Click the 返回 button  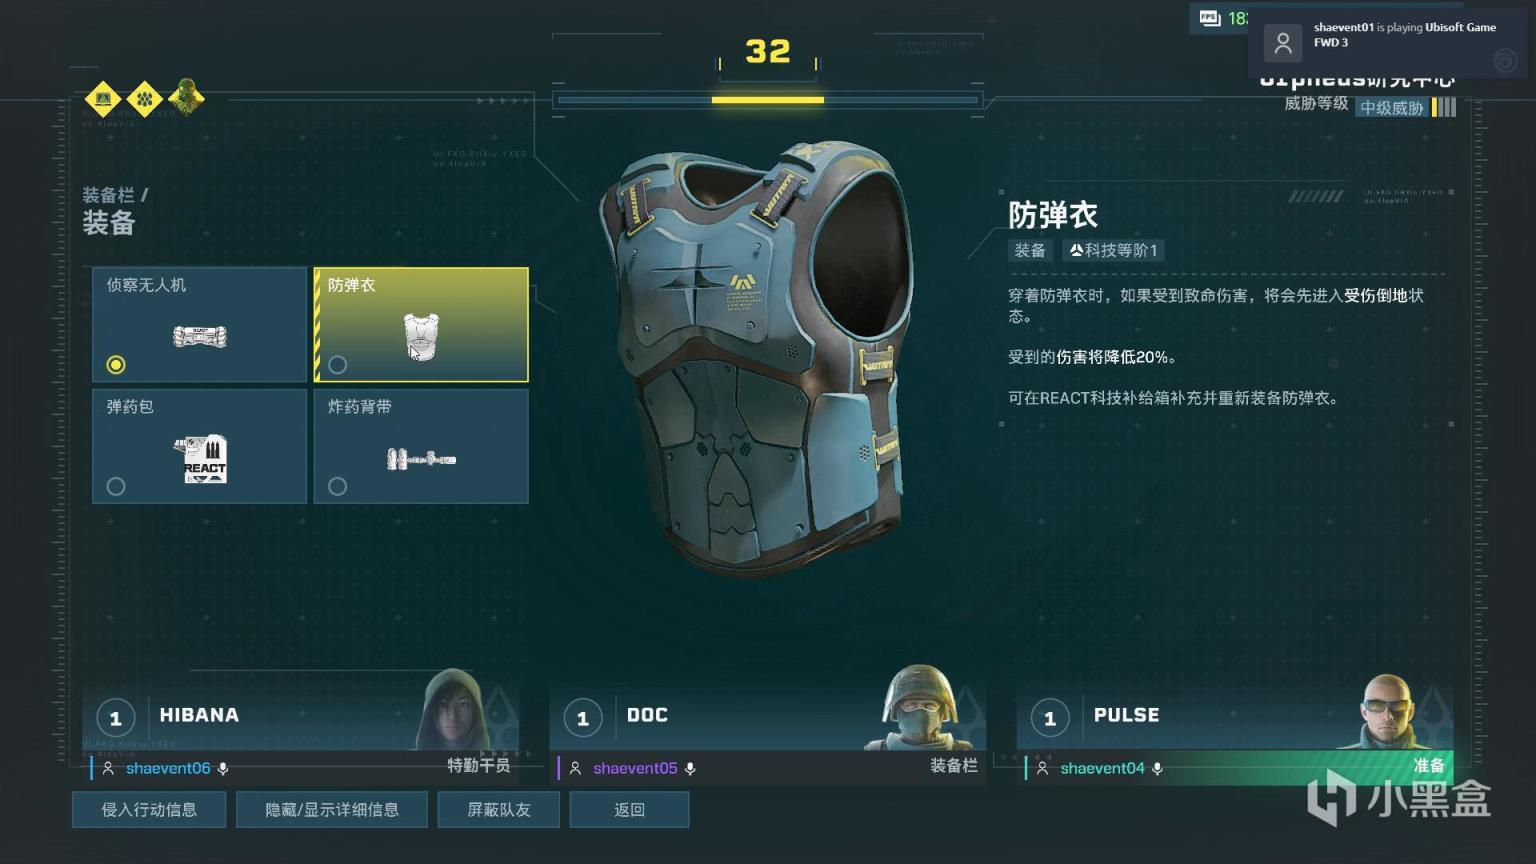pyautogui.click(x=629, y=810)
